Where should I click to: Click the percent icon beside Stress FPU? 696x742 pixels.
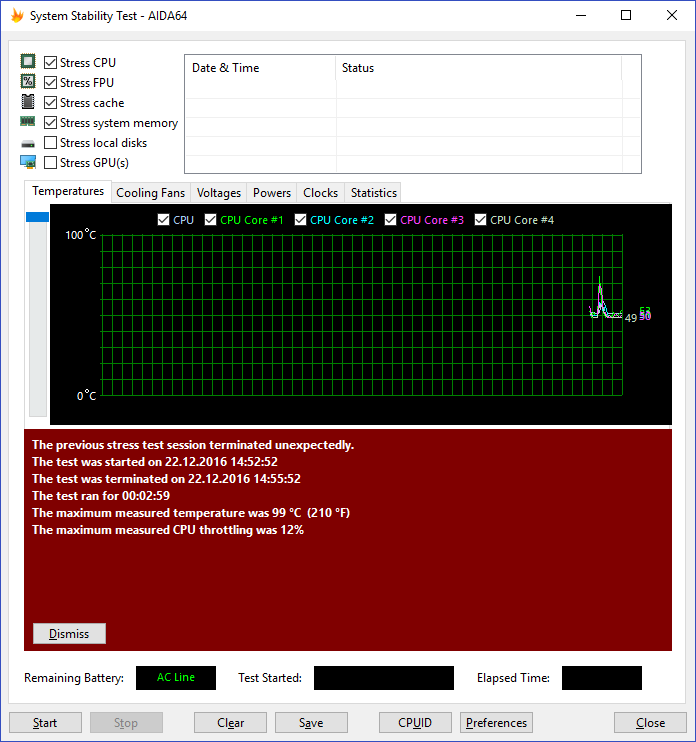[28, 81]
